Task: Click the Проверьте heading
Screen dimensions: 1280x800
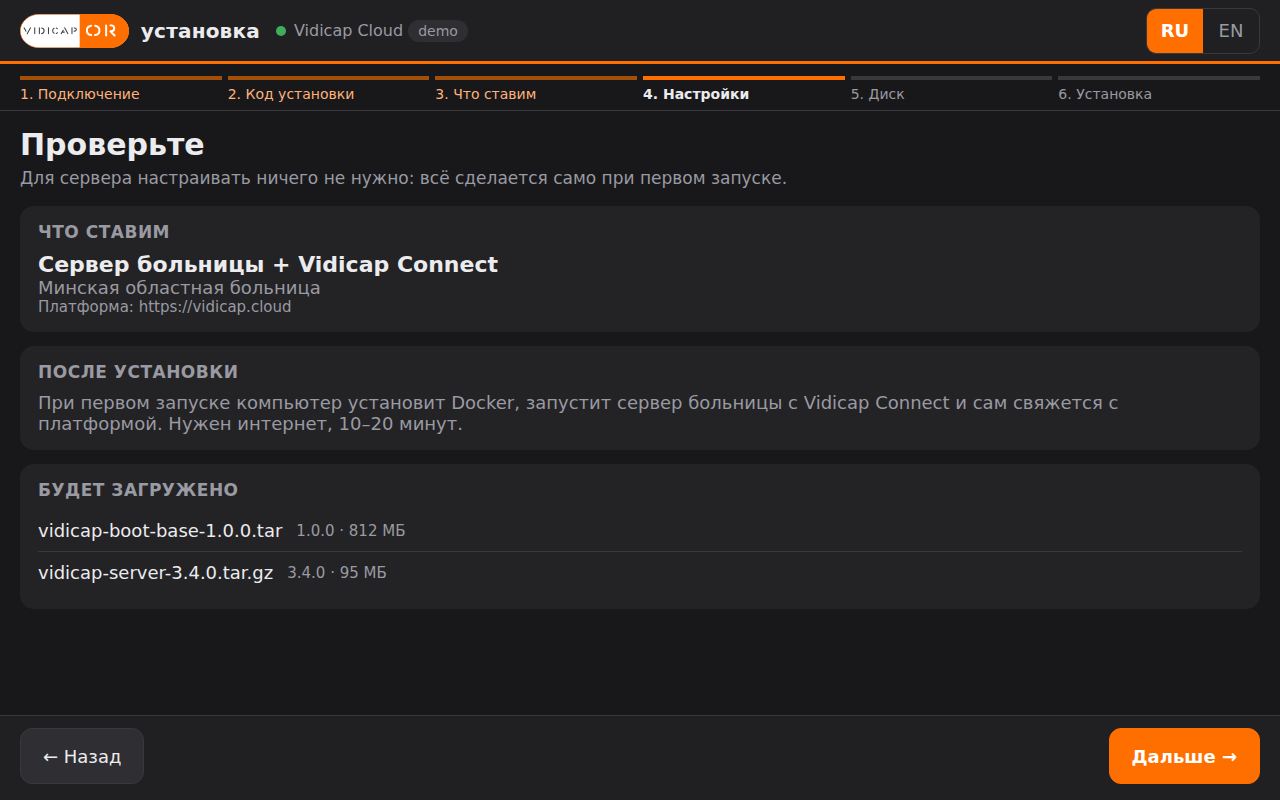Action: [112, 145]
